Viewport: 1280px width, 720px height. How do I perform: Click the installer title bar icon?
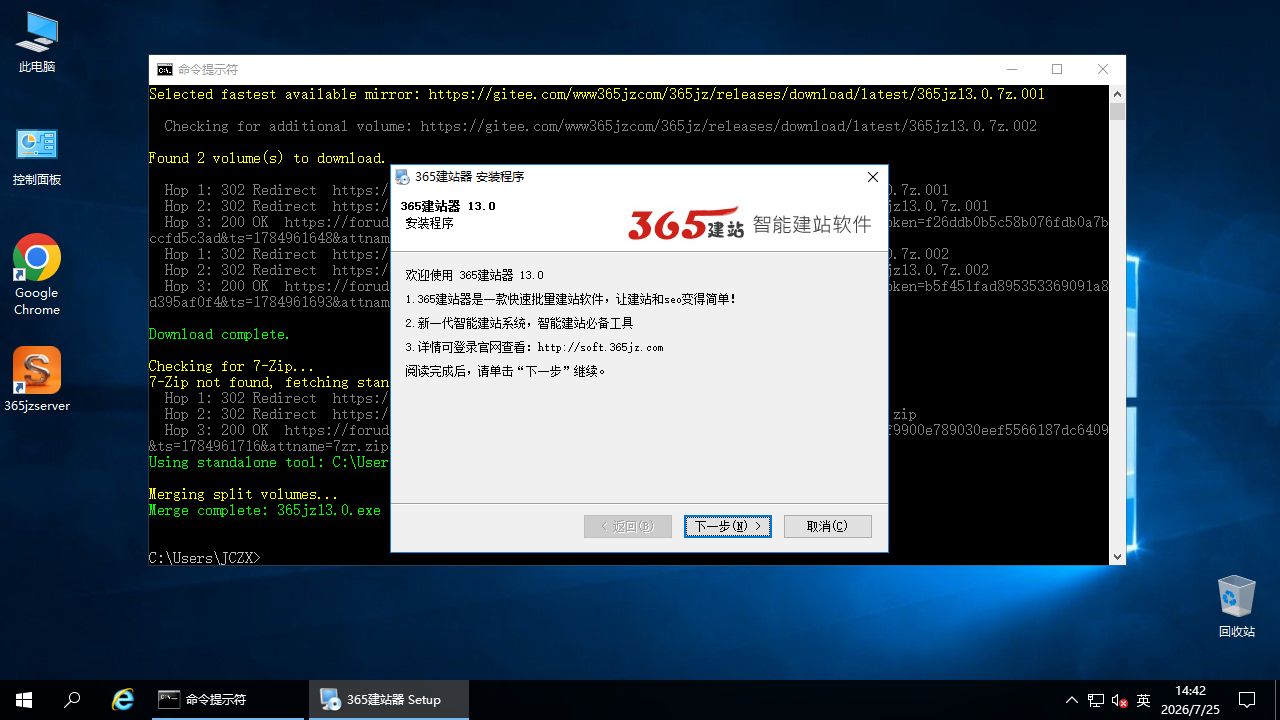403,177
